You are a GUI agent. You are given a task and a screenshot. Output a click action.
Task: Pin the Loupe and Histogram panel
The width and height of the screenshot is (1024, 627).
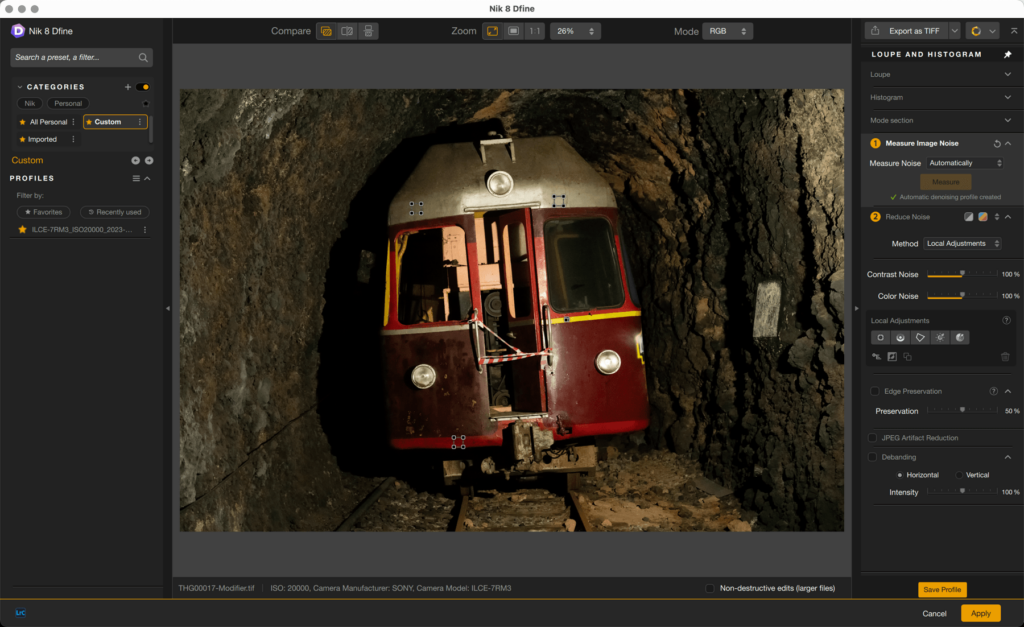(1007, 55)
